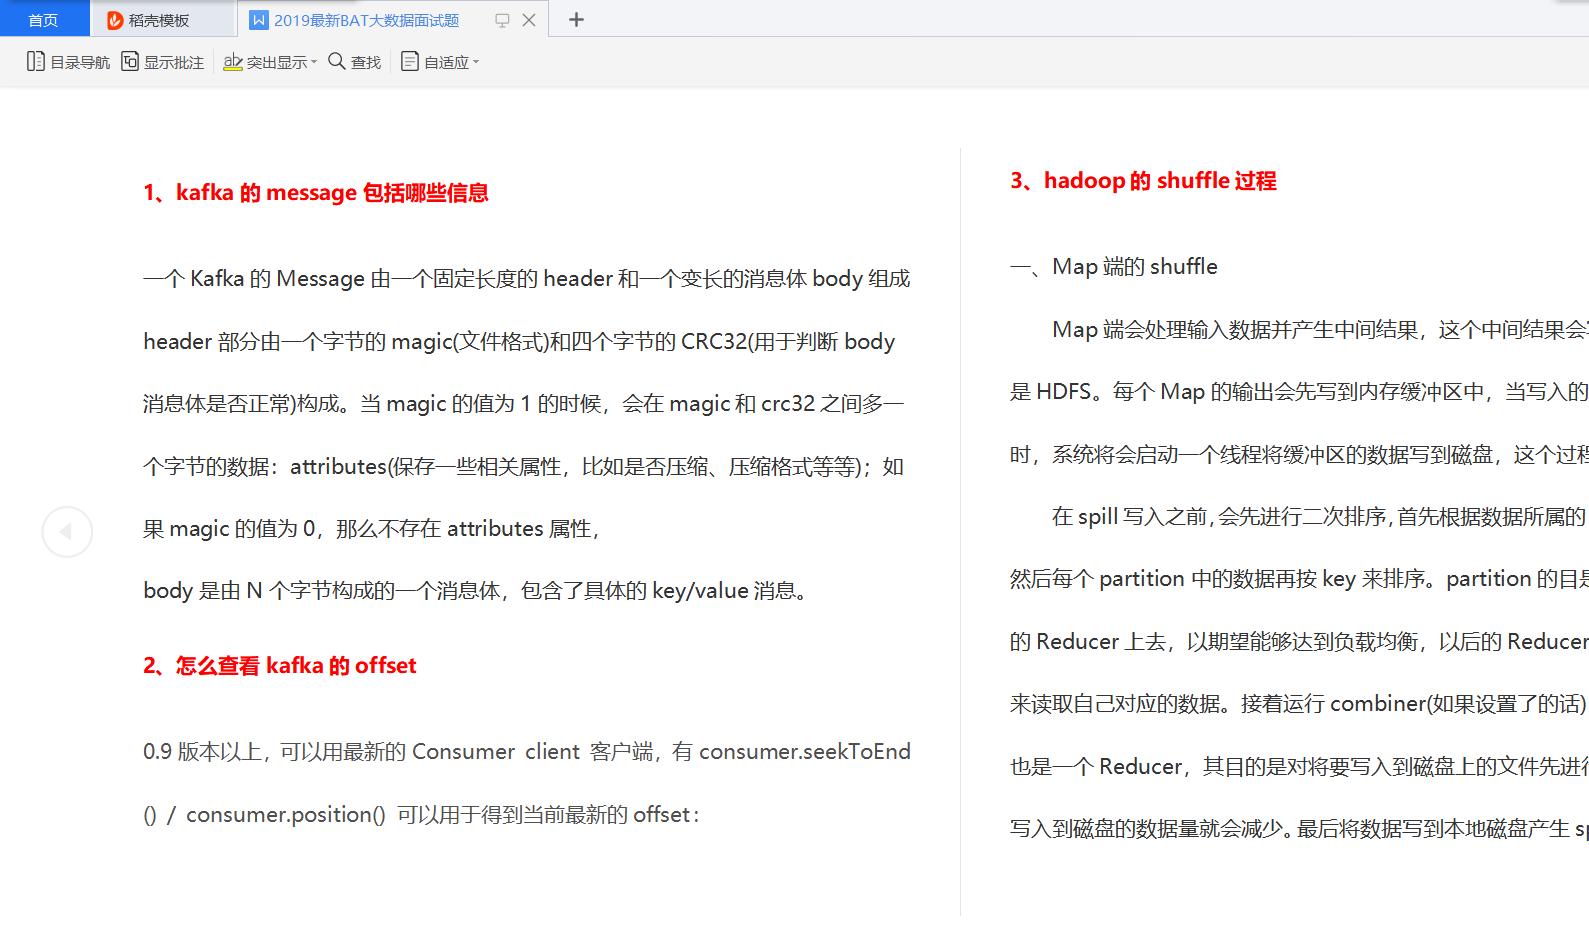Click the 自适应 fit-width button
The image size is (1589, 935).
click(x=435, y=62)
